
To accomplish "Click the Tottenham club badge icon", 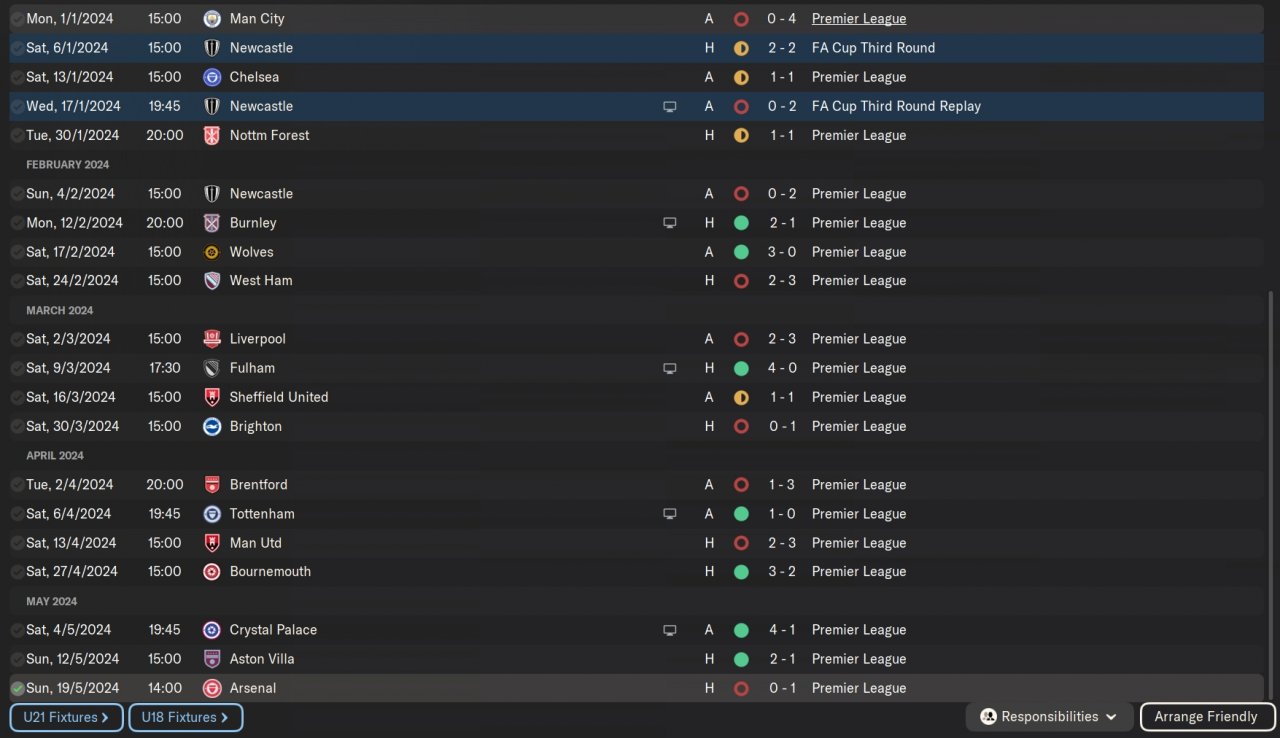I will 212,514.
